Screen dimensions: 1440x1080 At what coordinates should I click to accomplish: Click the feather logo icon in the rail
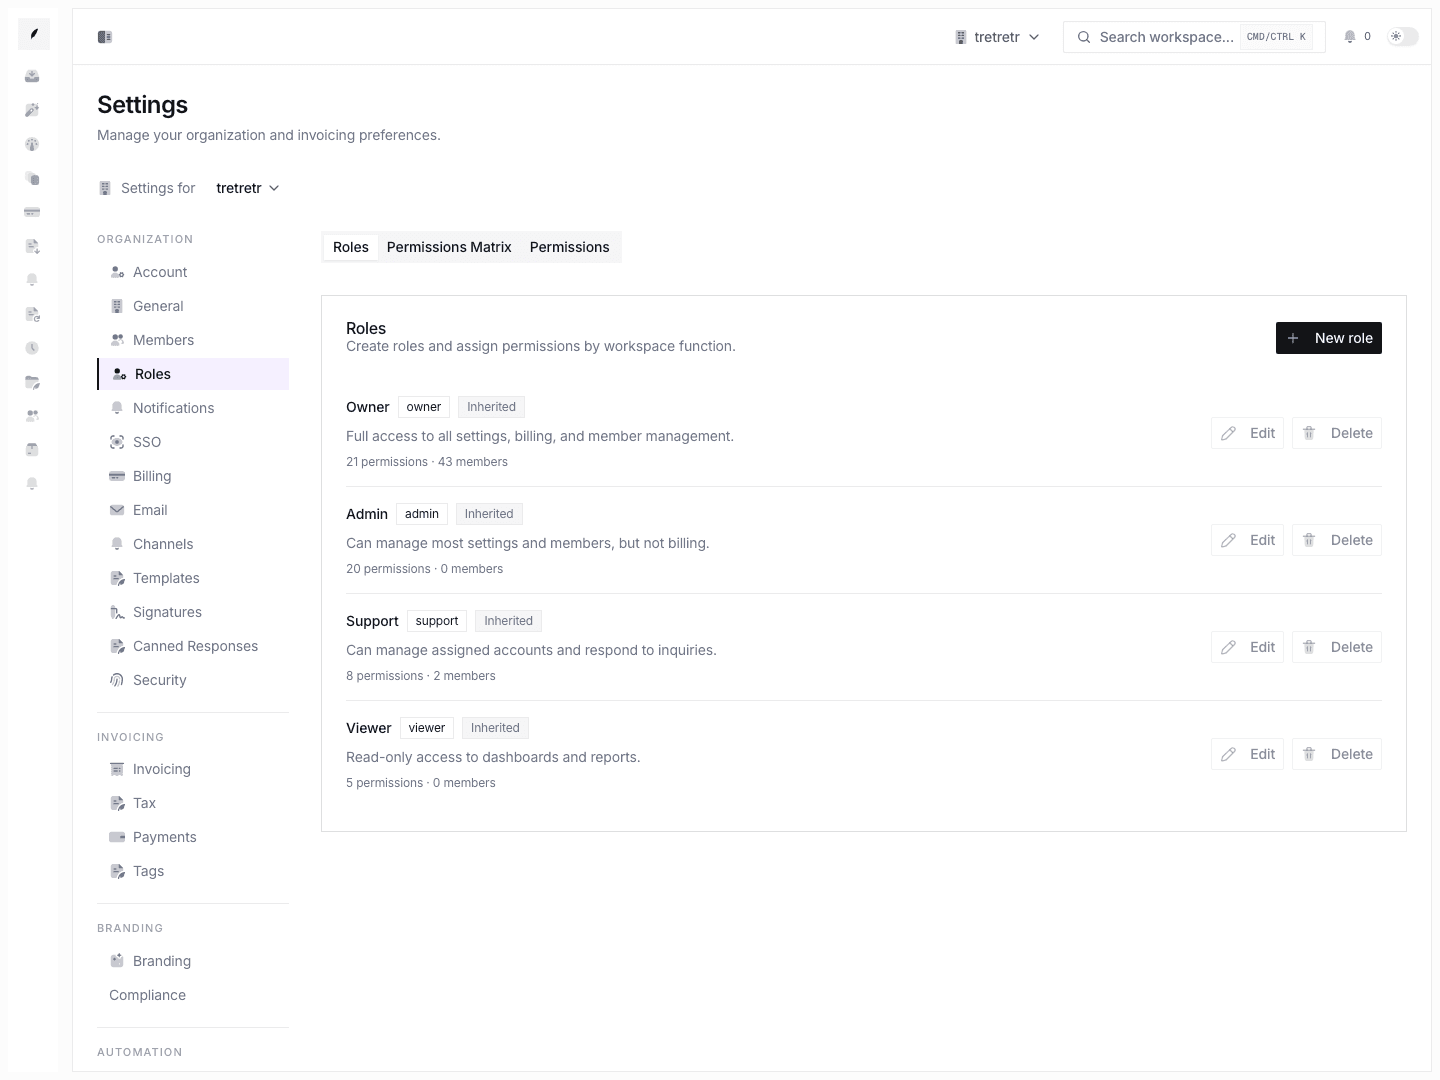[x=34, y=34]
